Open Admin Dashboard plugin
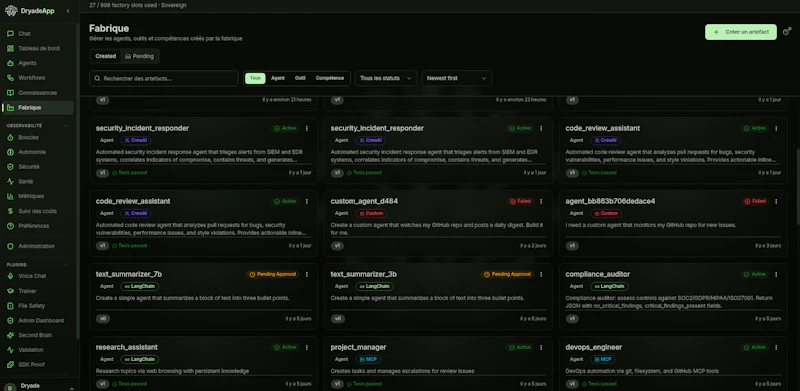The image size is (800, 391). click(x=38, y=321)
